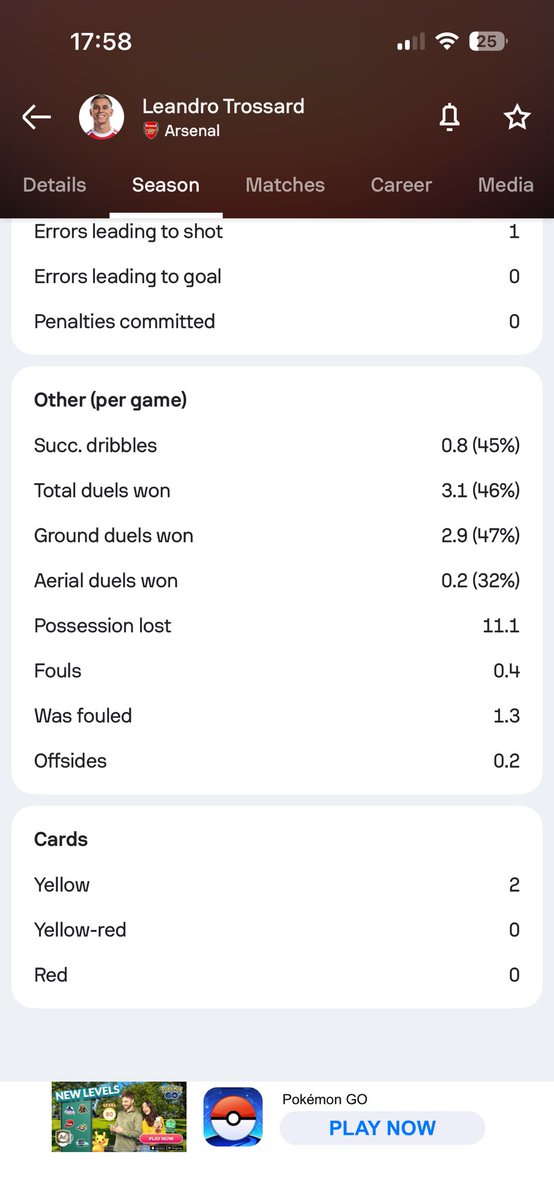
Task: Tap the PLAY NOW ad button
Action: tap(382, 1128)
